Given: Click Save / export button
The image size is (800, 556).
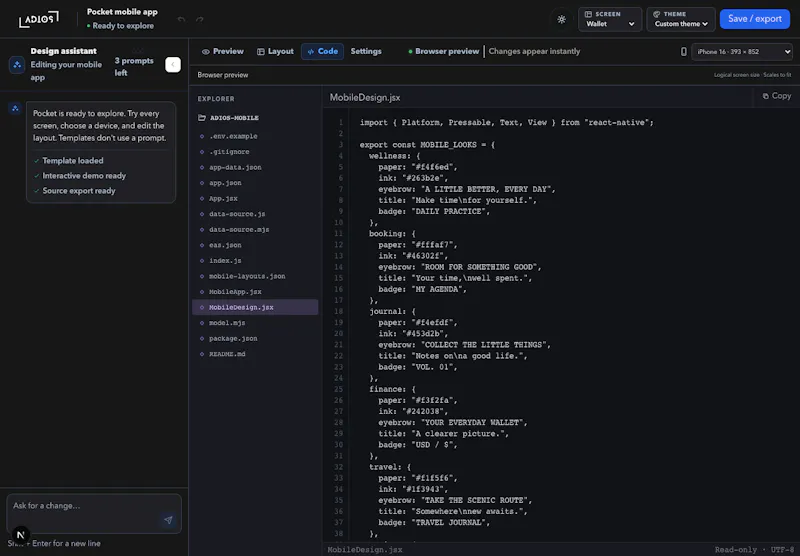Looking at the screenshot, I should coord(755,19).
